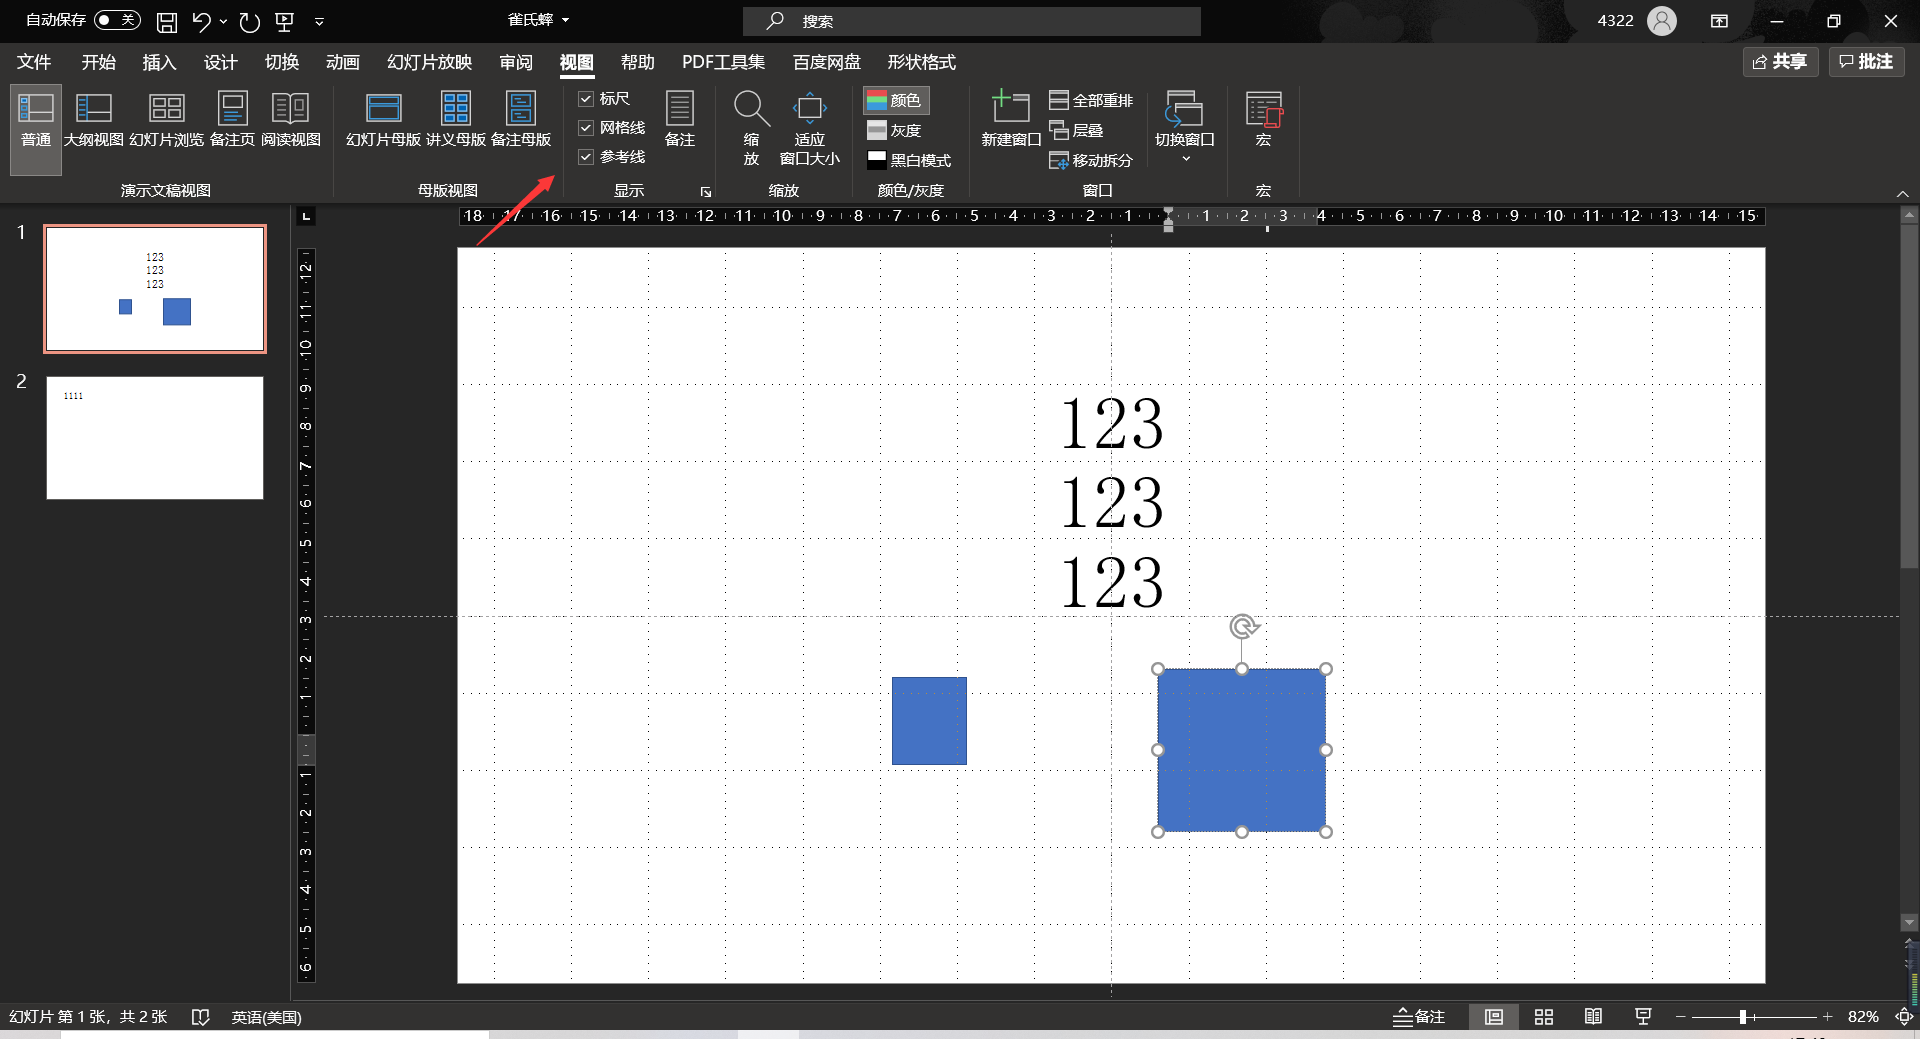The width and height of the screenshot is (1920, 1039).
Task: Save the presentation with the floppy icon
Action: pyautogui.click(x=167, y=21)
